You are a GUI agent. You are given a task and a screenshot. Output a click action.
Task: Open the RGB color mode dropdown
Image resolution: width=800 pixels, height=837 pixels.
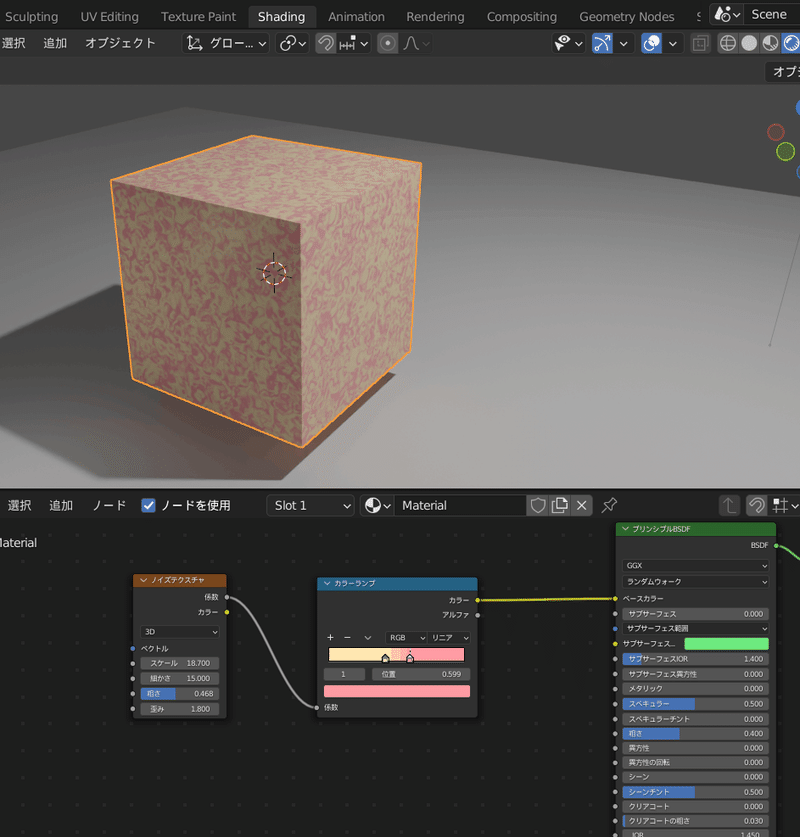[407, 638]
